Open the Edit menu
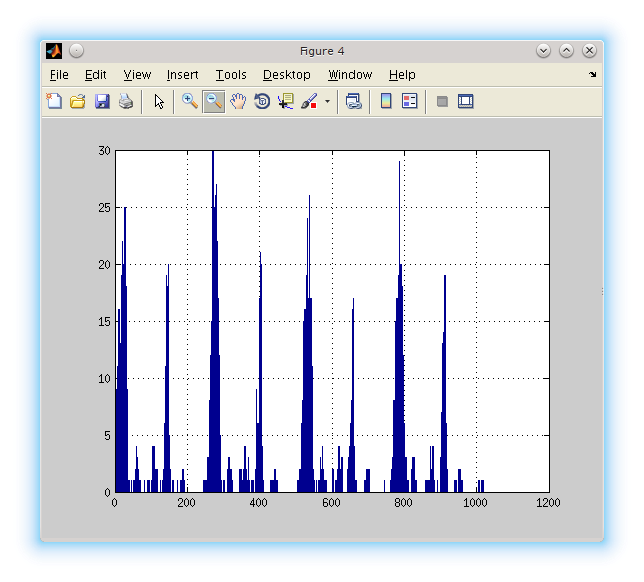The width and height of the screenshot is (644, 582). 95,75
